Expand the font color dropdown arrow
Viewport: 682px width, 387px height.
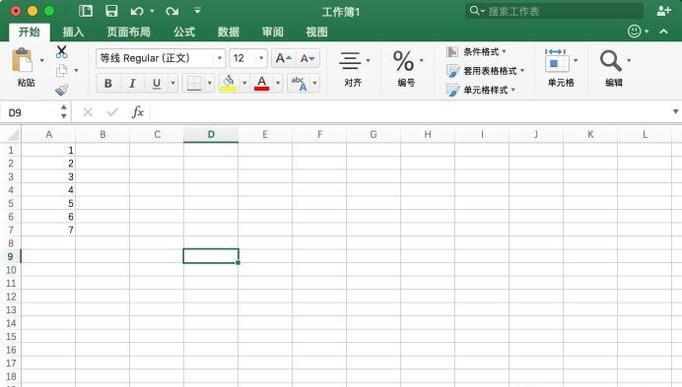click(x=278, y=83)
